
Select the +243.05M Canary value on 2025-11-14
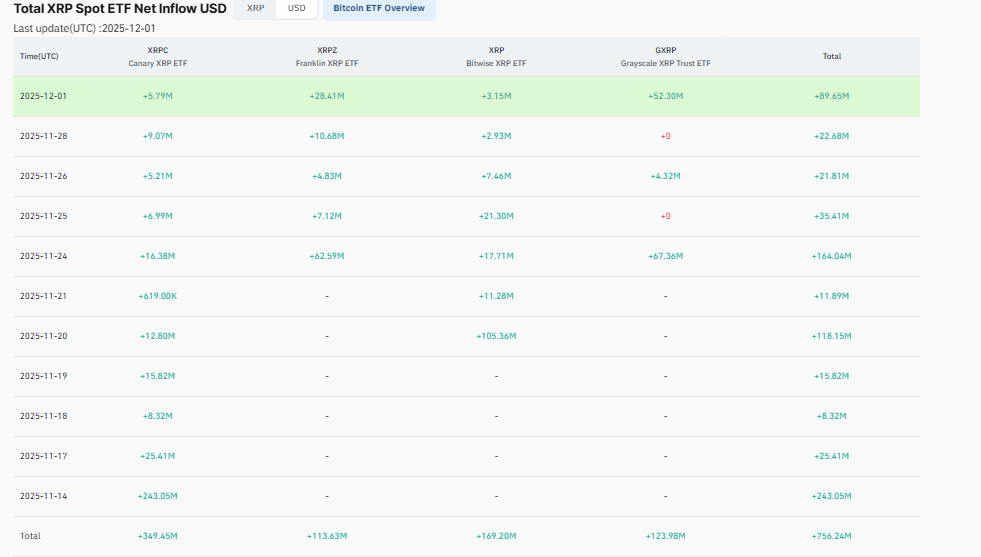tap(157, 496)
